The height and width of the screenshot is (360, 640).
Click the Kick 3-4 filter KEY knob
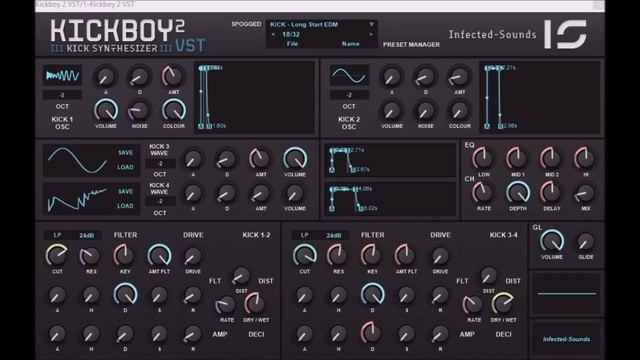pyautogui.click(x=372, y=256)
